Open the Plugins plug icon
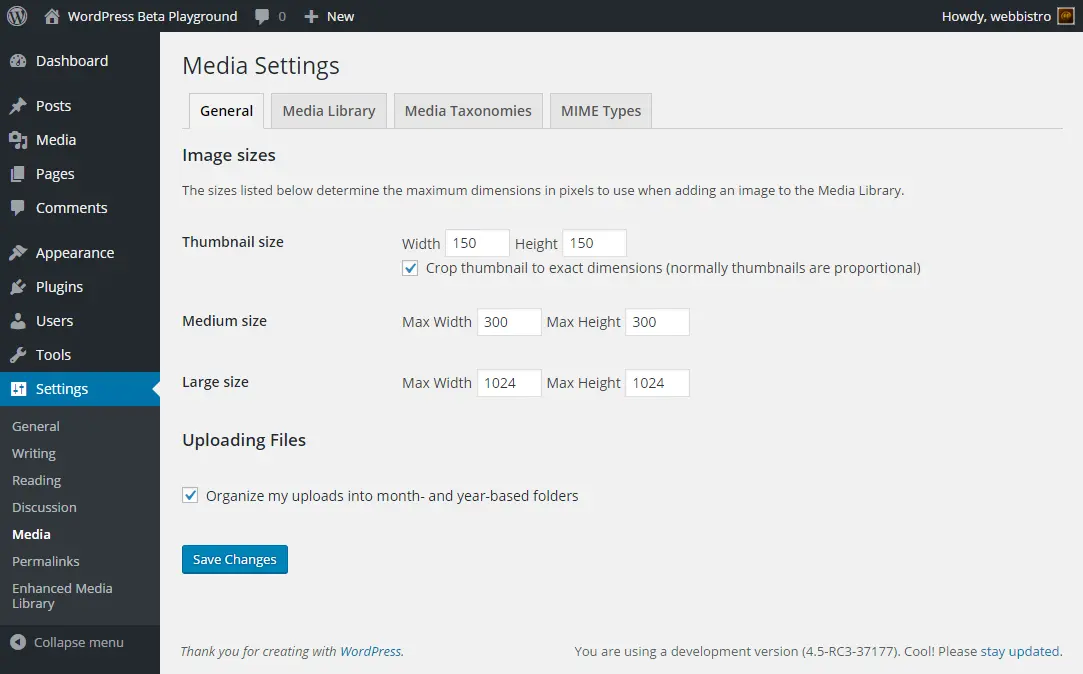1083x674 pixels. click(20, 286)
